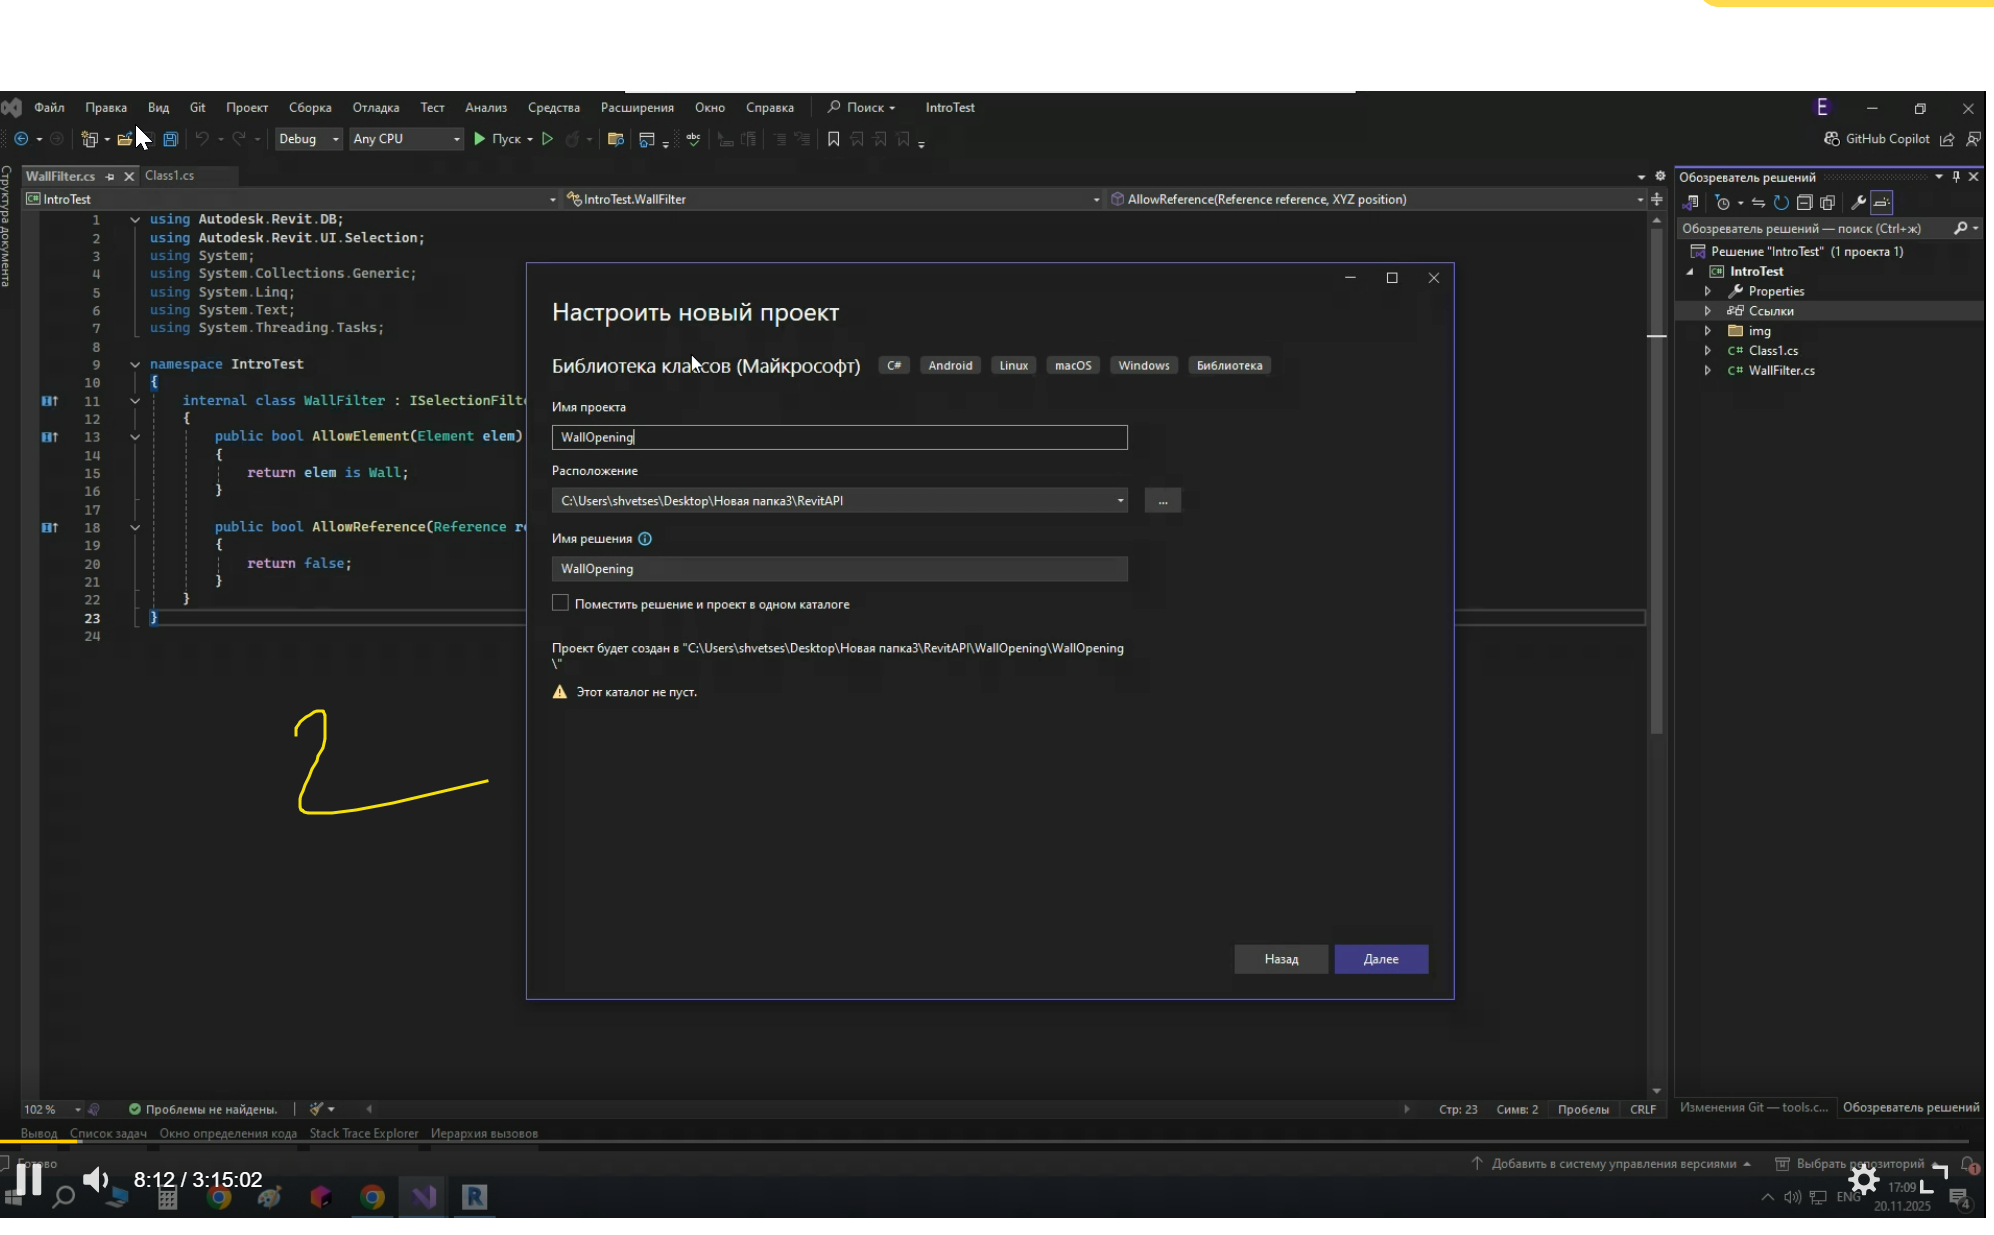Switch to the Class1.cs tab

[x=169, y=175]
